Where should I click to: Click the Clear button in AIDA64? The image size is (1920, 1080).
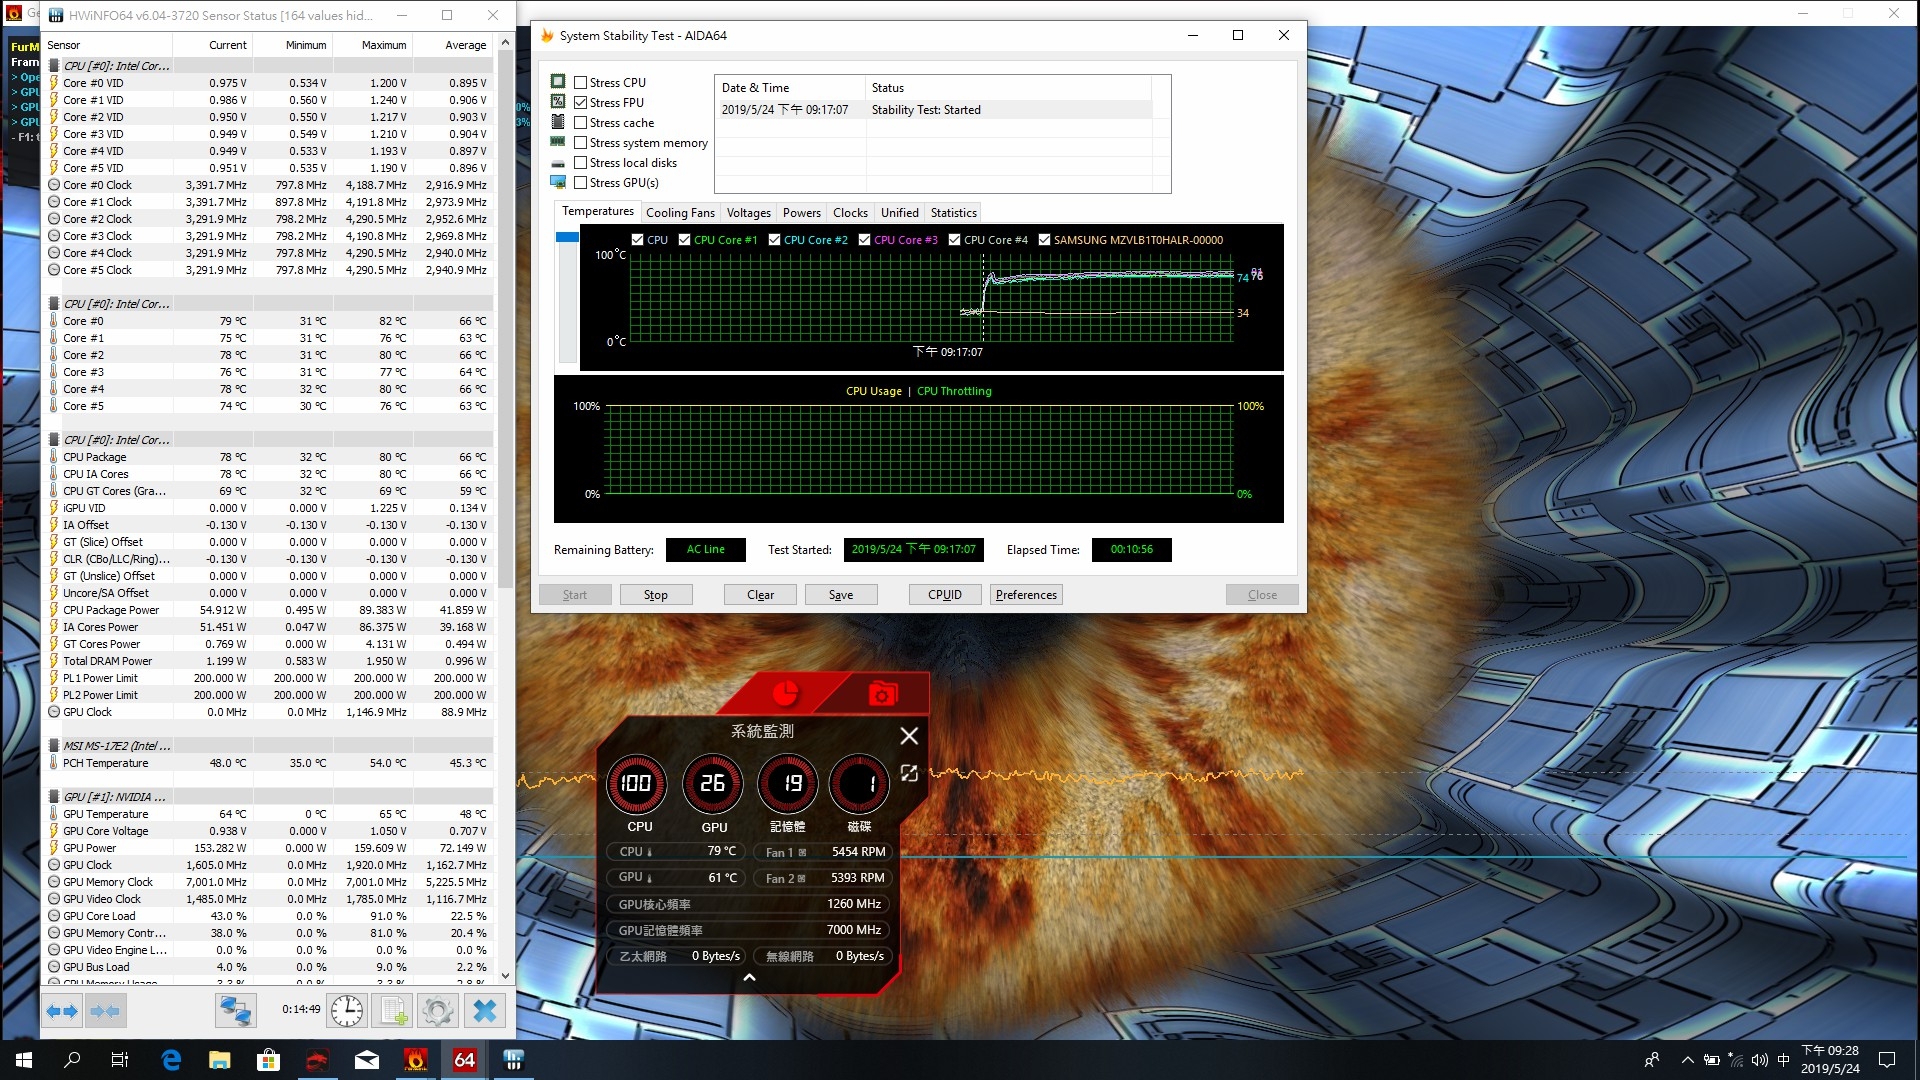(x=760, y=595)
